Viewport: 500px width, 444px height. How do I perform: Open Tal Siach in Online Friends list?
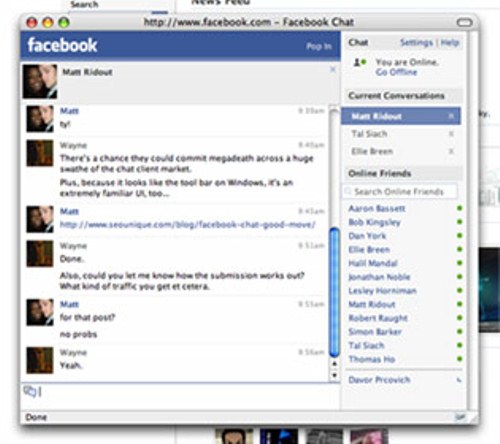[x=366, y=346]
